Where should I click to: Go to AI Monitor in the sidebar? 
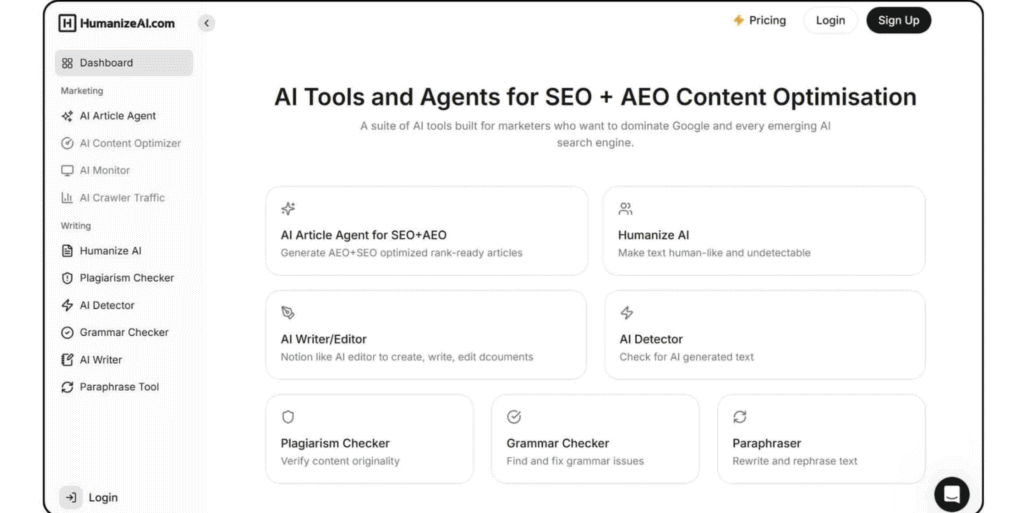104,170
